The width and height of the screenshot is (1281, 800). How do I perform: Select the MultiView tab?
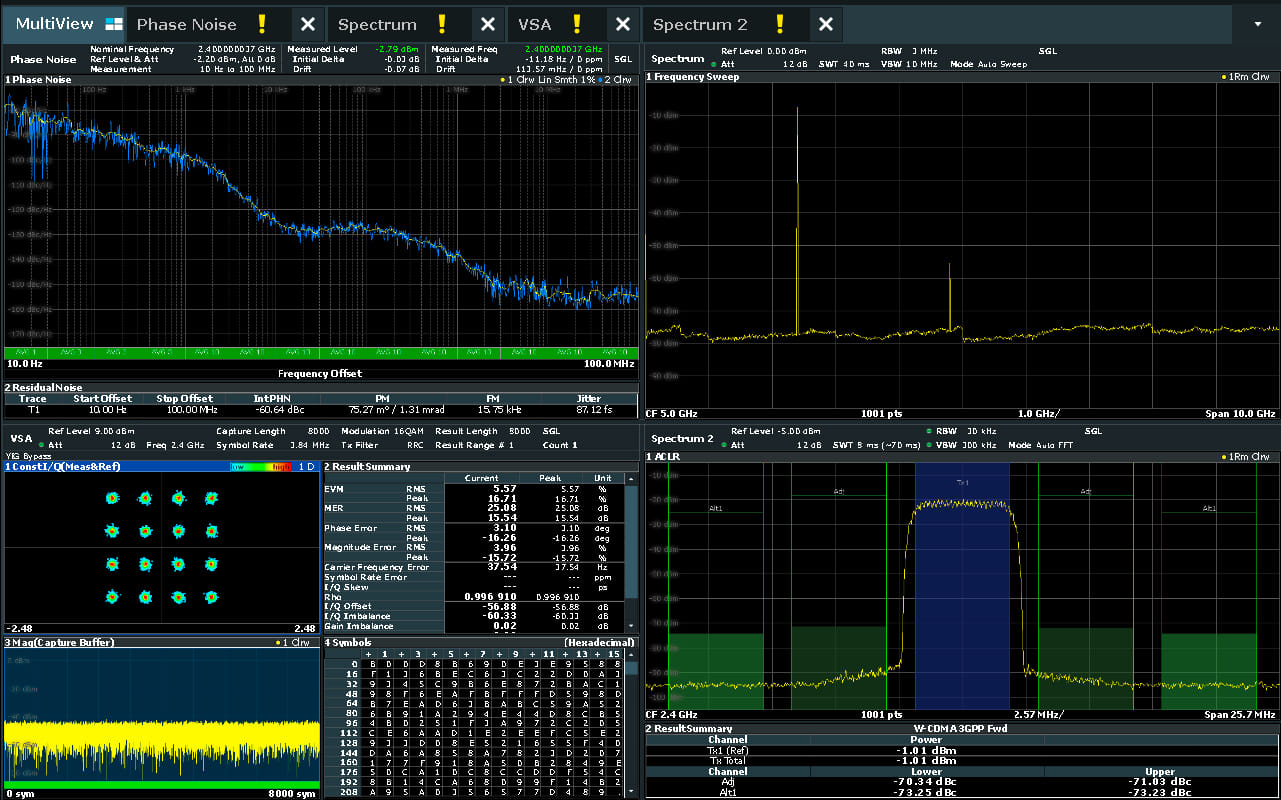[54, 24]
